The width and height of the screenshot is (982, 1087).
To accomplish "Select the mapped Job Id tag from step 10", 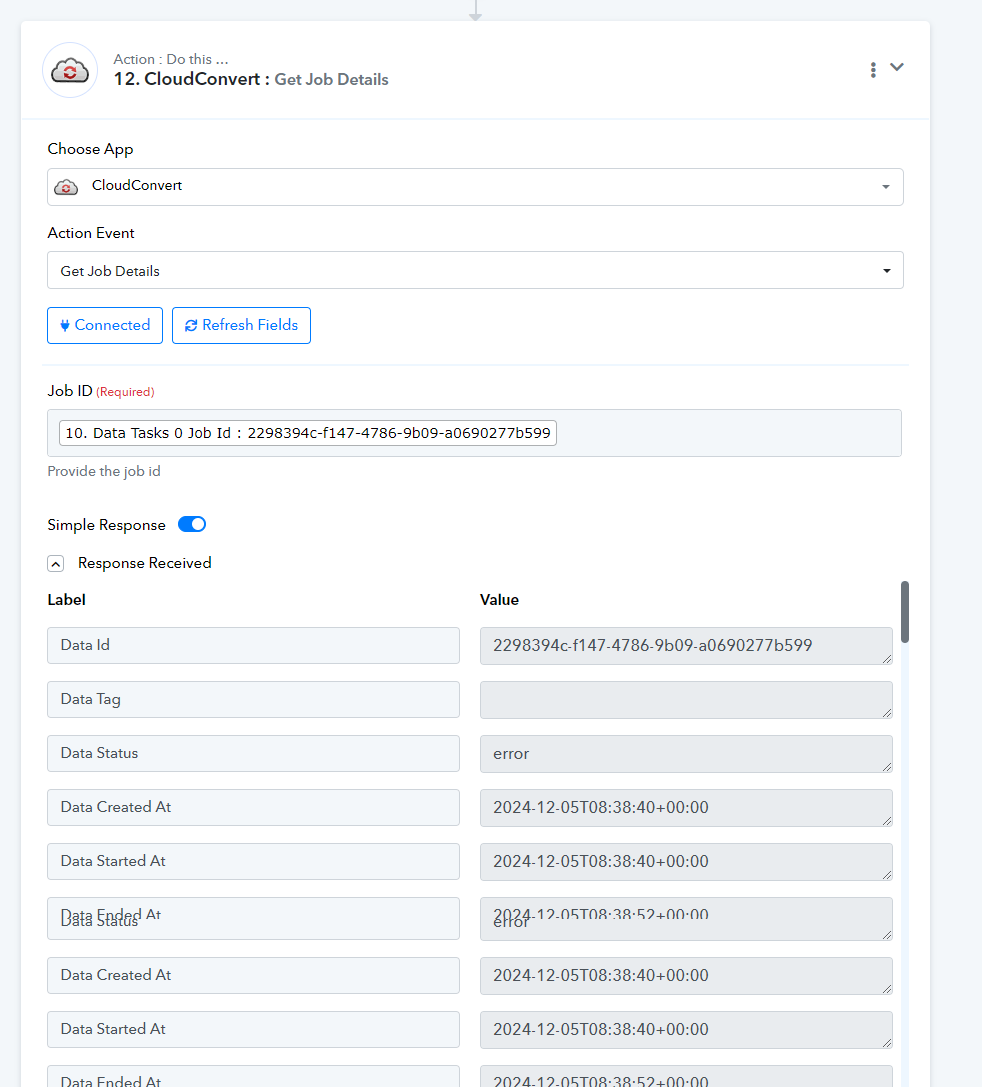I will coord(308,433).
